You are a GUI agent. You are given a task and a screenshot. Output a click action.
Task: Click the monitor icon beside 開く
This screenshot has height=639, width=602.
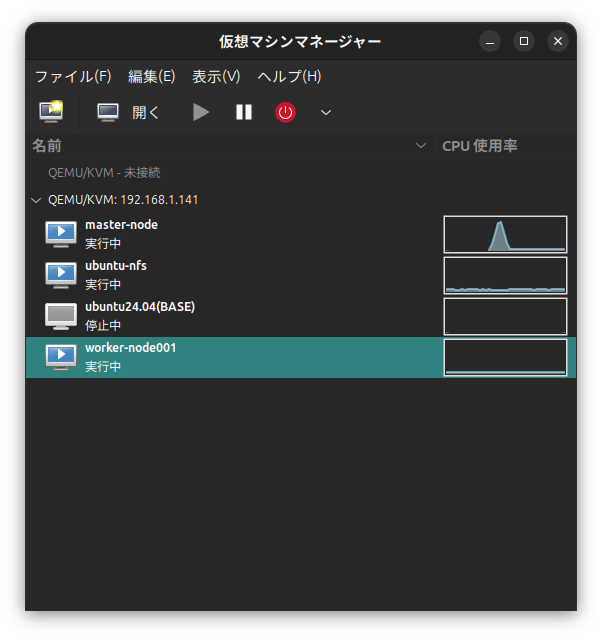click(108, 112)
